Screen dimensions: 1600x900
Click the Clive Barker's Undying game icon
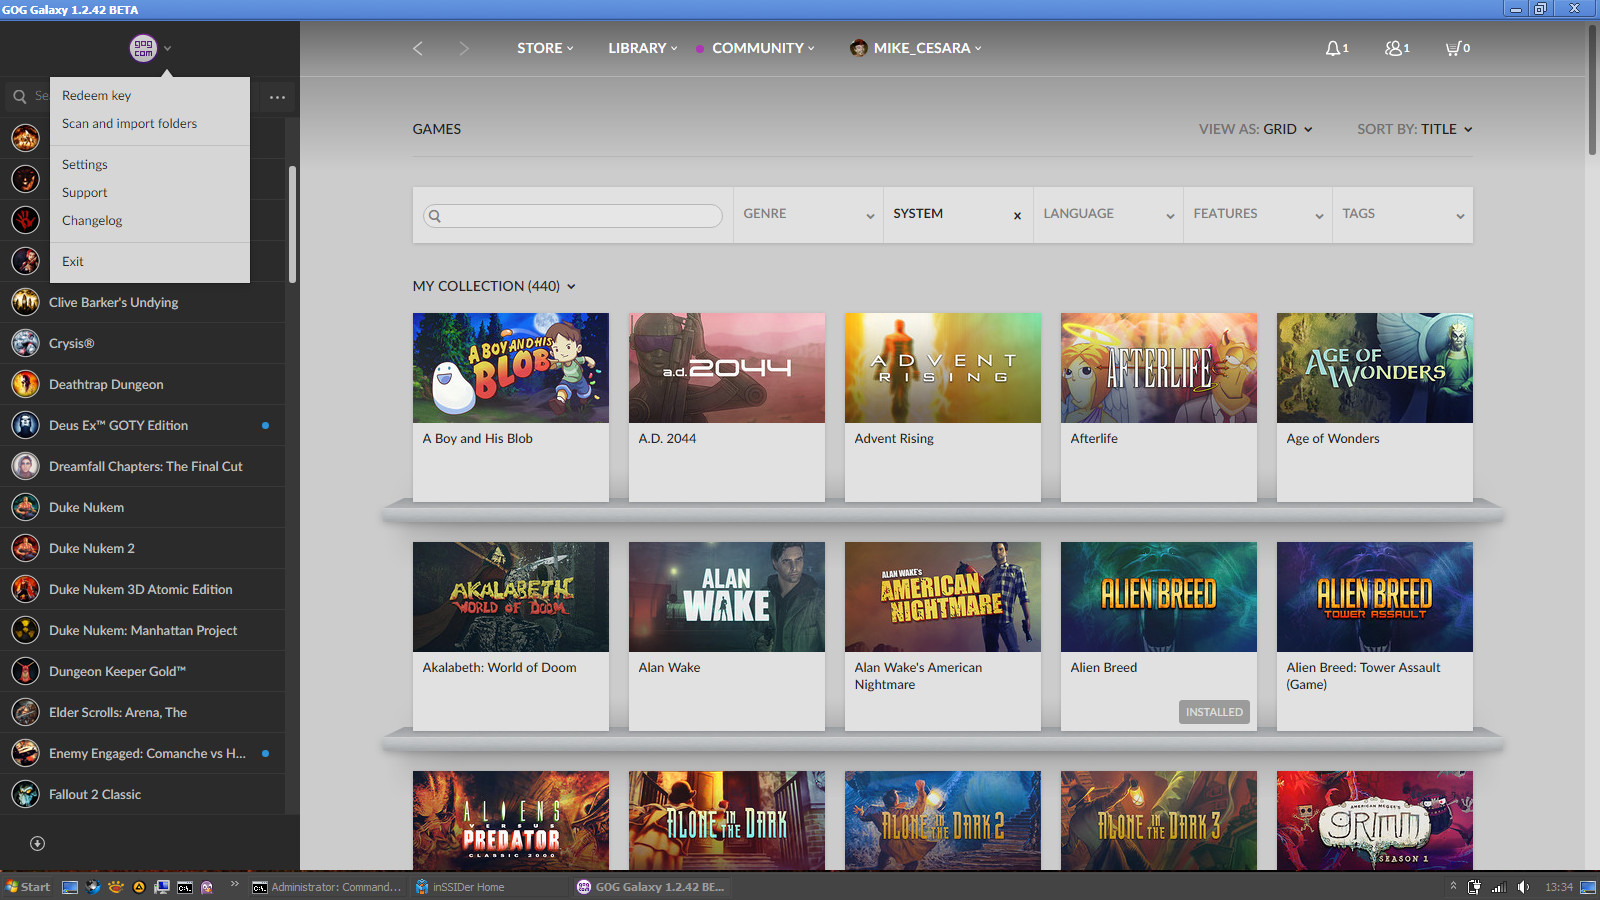(25, 302)
